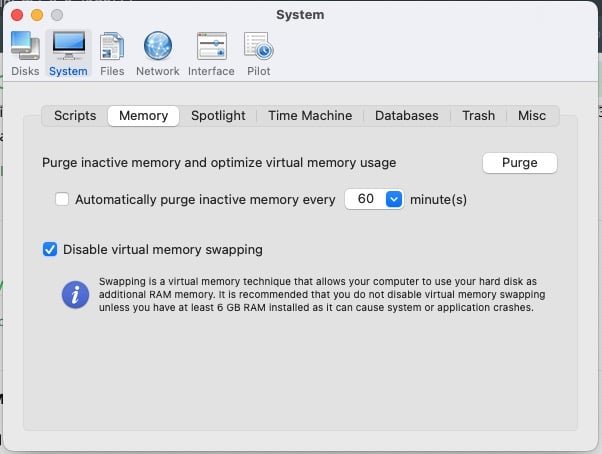Screen dimensions: 602x454
Task: Switch to the Databases tab
Action: coord(407,116)
